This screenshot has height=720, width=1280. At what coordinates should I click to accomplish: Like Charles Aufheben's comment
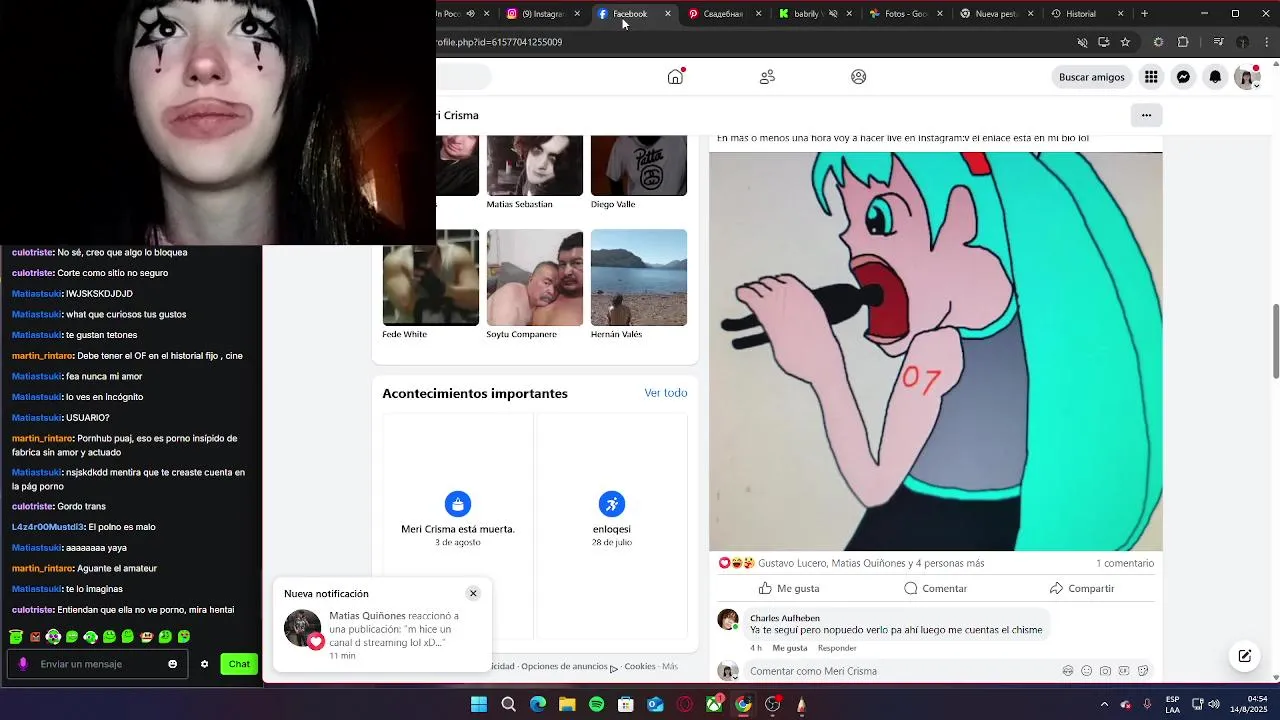point(790,648)
